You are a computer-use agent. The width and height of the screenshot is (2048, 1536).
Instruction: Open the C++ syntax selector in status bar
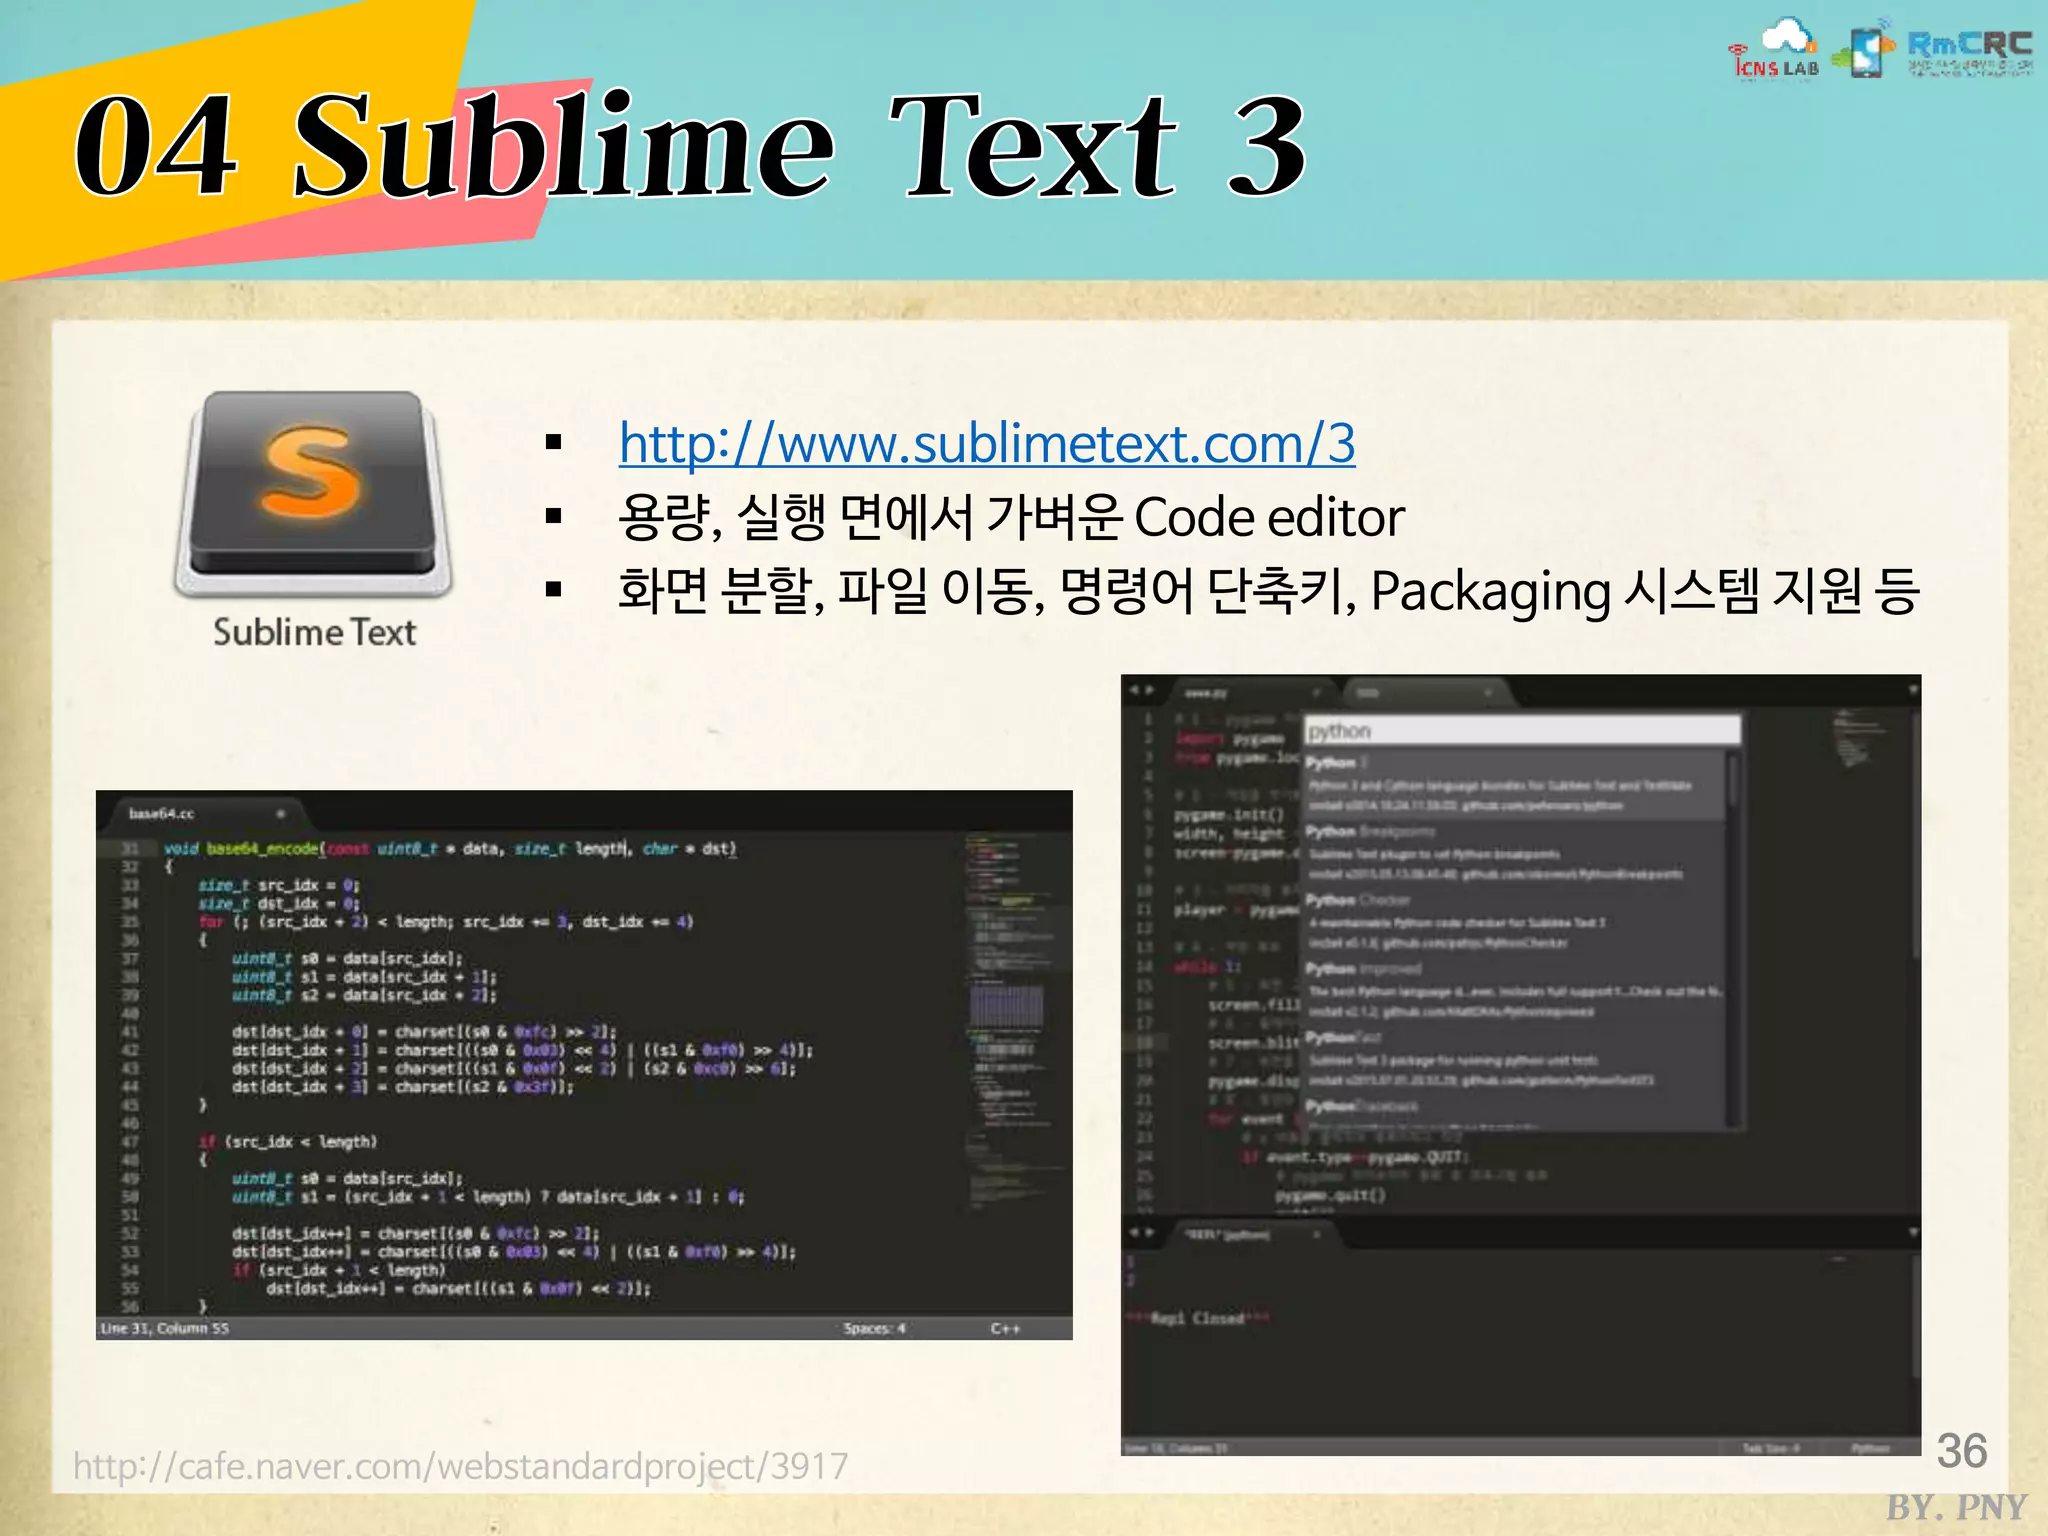click(1005, 1328)
